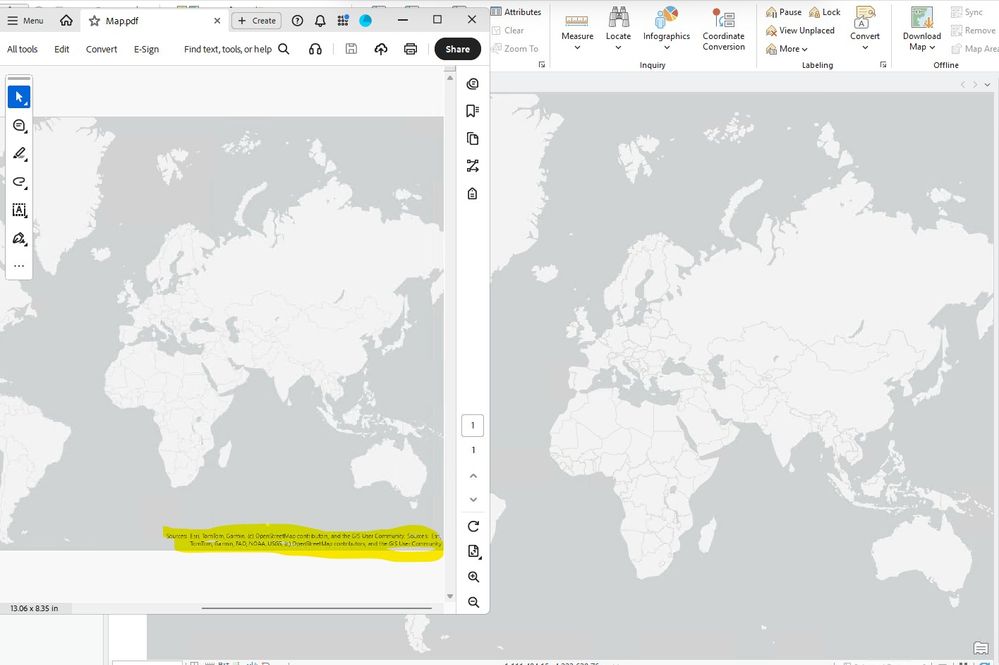Open Acrobat Menu hamburger
The height and width of the screenshot is (665, 999).
pos(25,20)
